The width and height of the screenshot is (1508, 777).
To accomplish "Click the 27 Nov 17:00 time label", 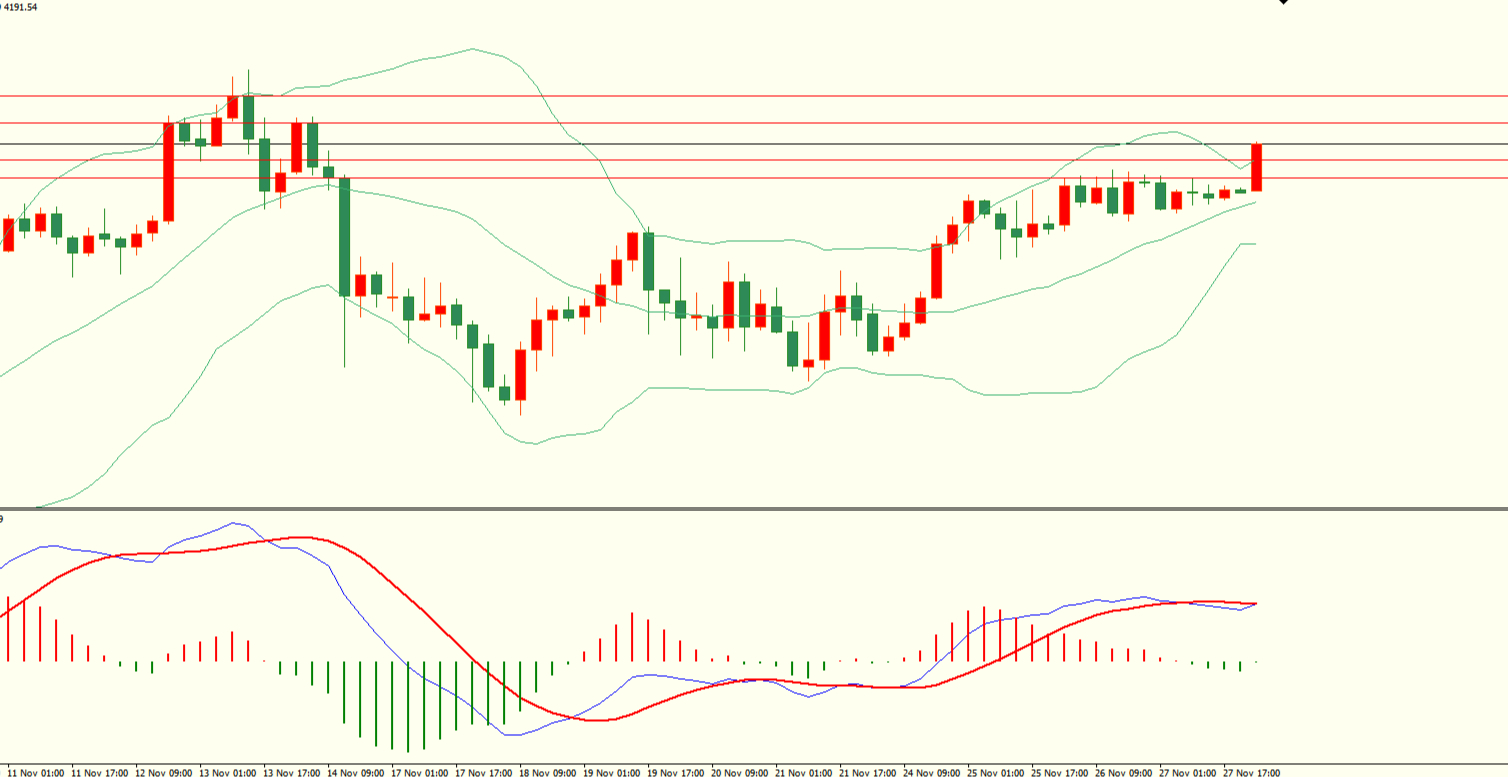I will [1250, 772].
